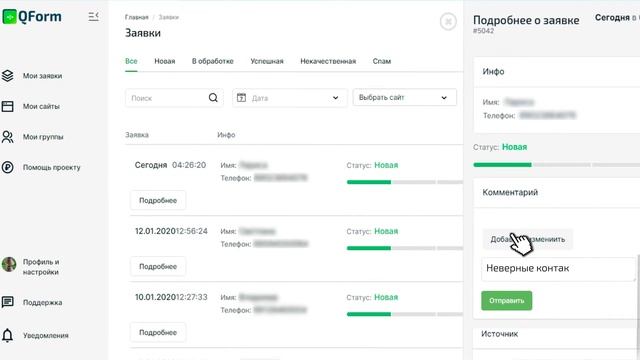The image size is (640, 360).
Task: Click the QForm logo
Action: (32, 17)
